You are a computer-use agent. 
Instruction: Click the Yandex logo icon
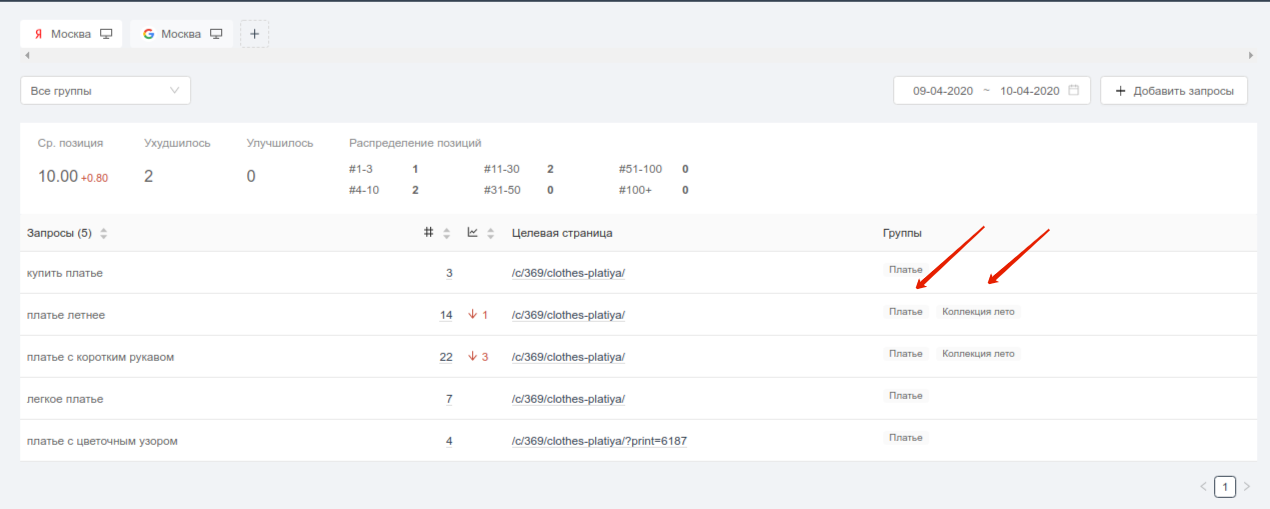pyautogui.click(x=38, y=34)
